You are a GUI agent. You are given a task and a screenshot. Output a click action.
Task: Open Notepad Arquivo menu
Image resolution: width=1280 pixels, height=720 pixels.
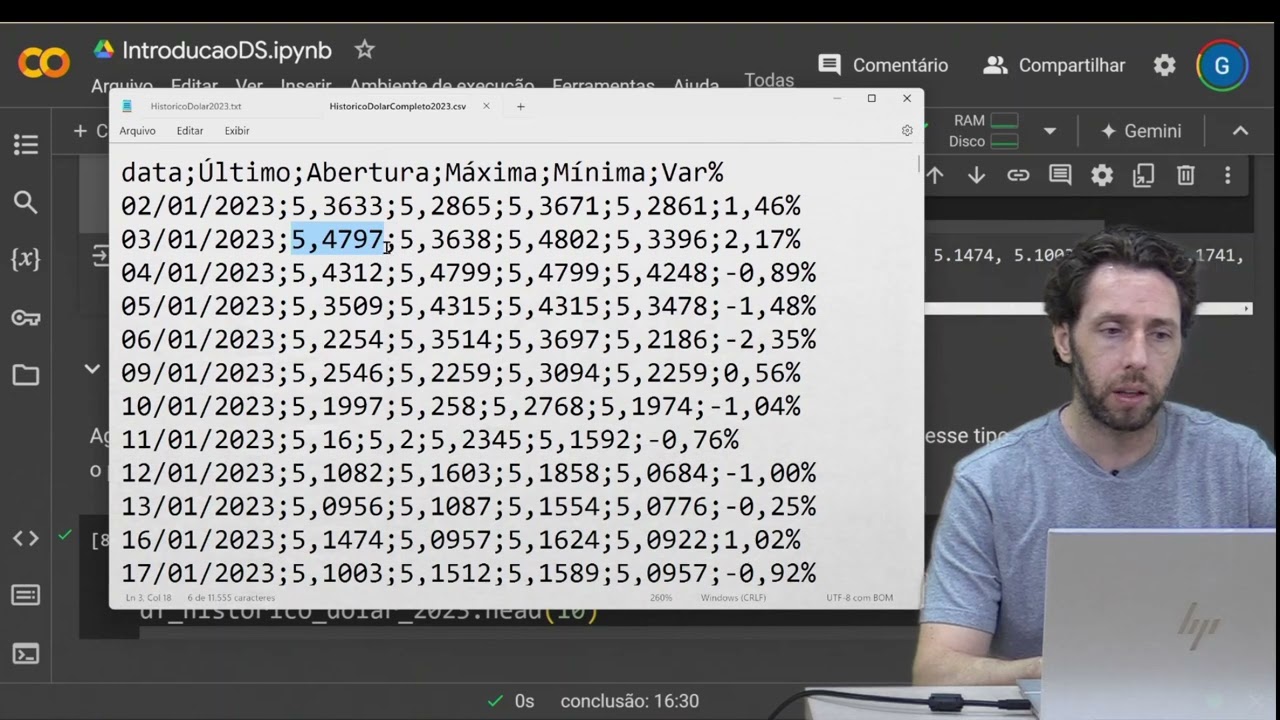(x=137, y=131)
